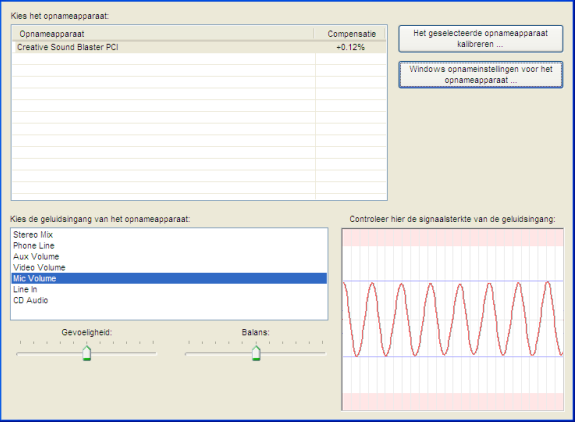575x422 pixels.
Task: Click the Gevoeligheid slider thumb
Action: coord(87,353)
